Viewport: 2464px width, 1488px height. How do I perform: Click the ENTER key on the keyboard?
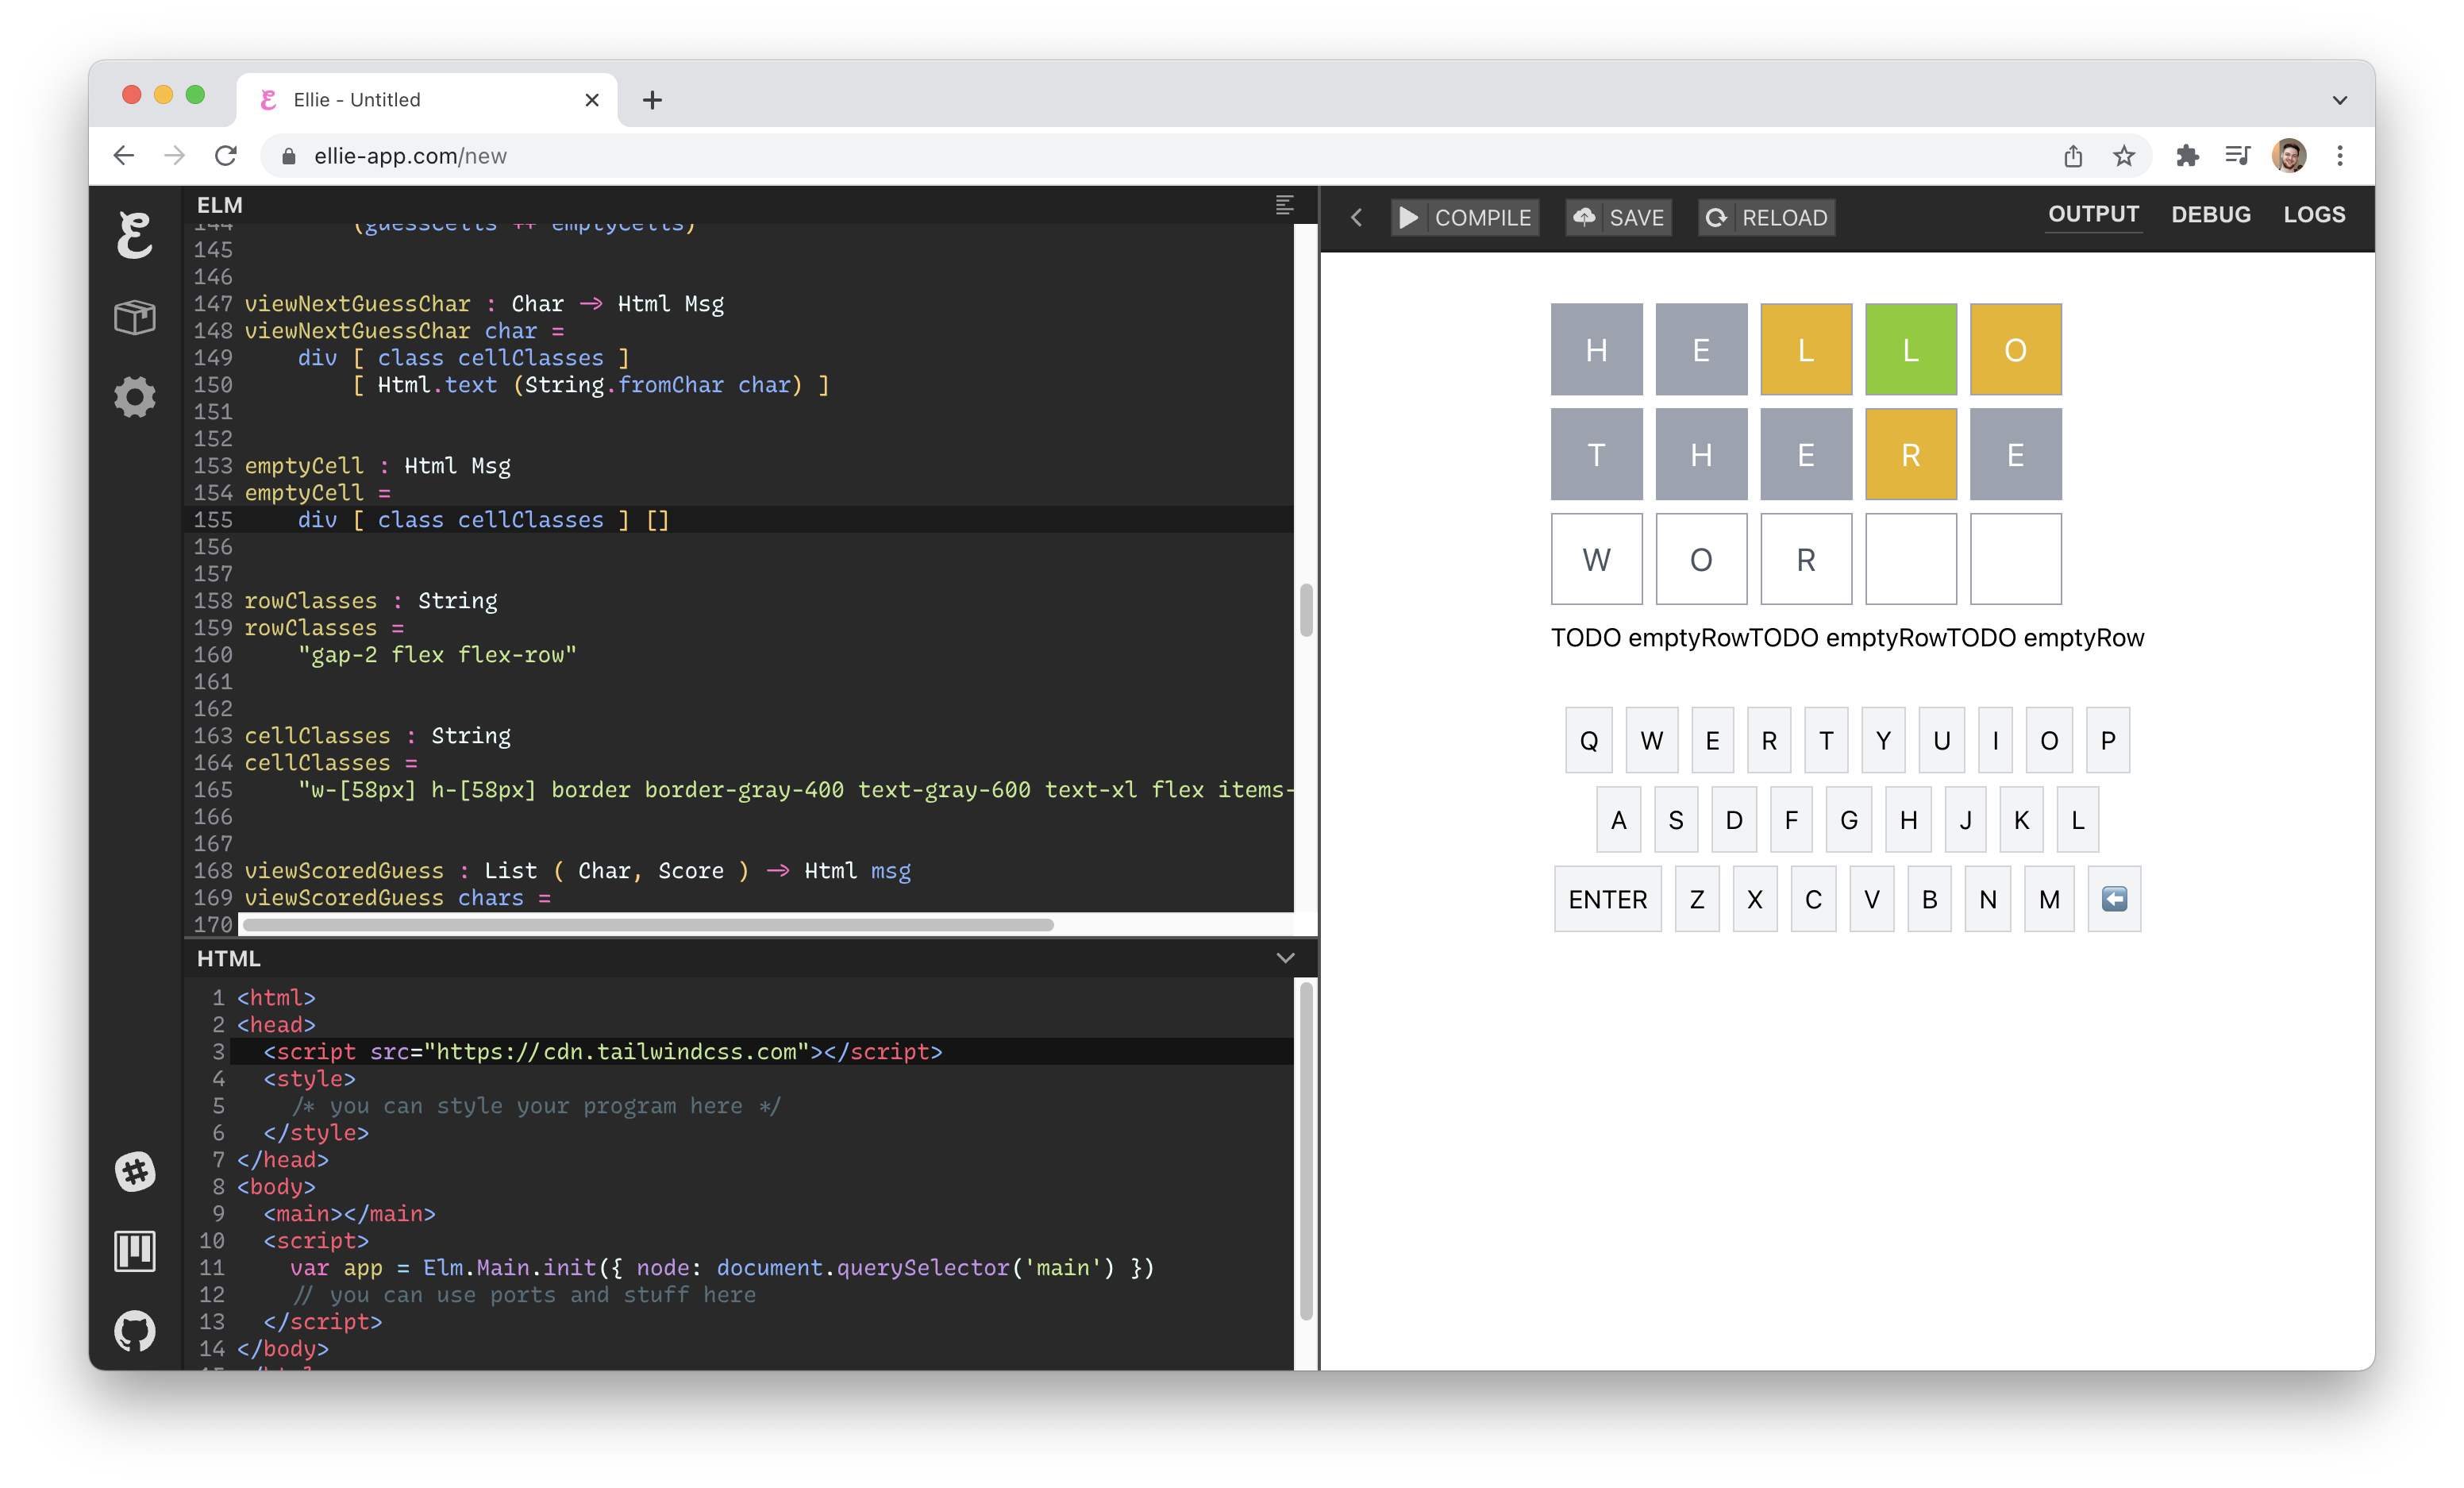[1607, 899]
